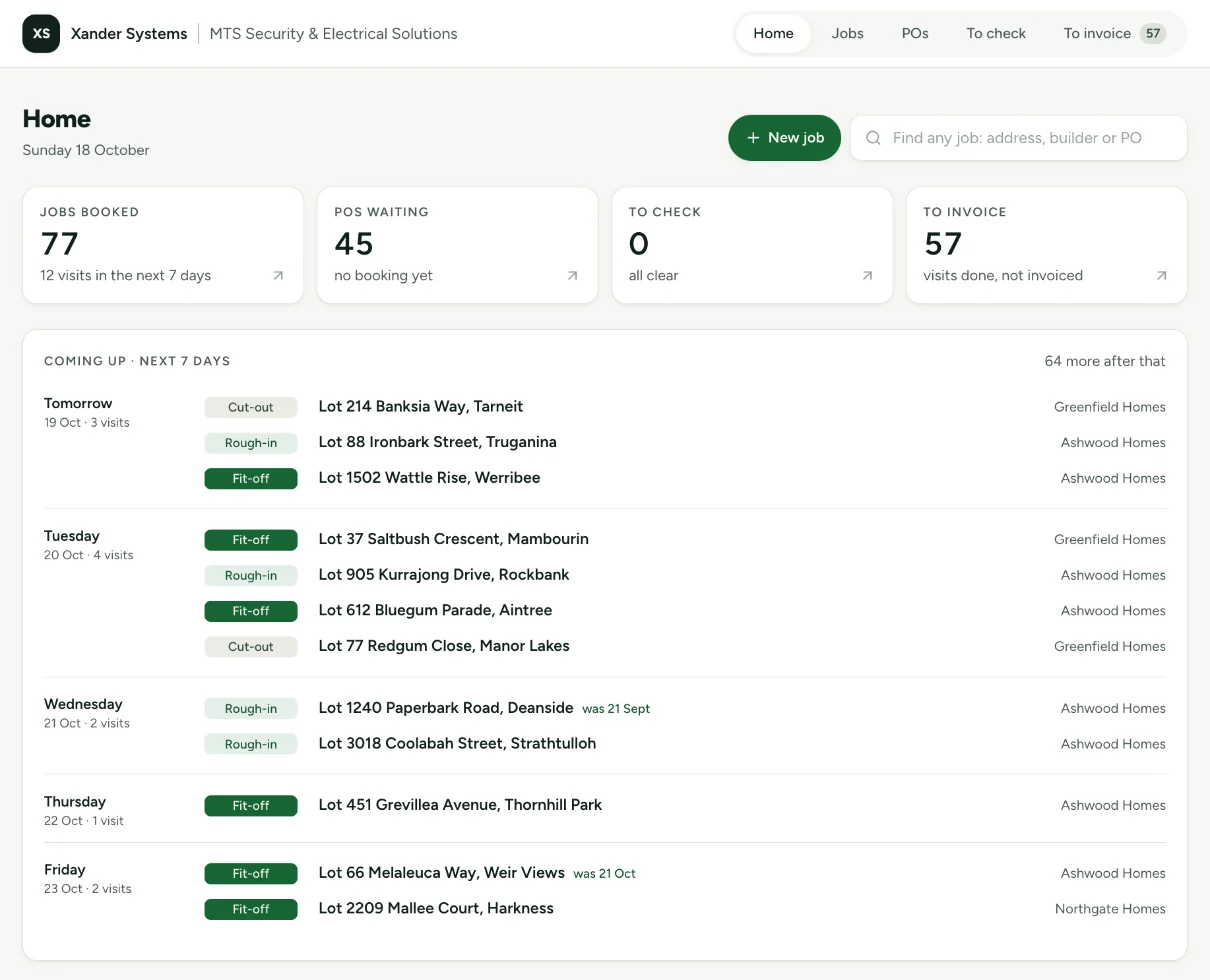Click the Rough-in tag for Coolabah Street

(251, 744)
